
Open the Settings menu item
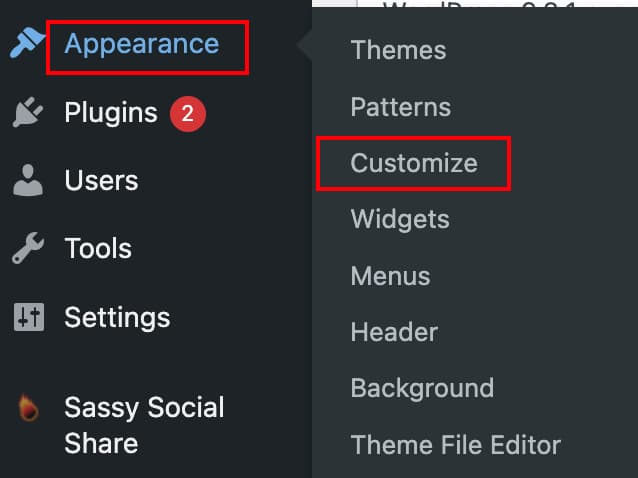pyautogui.click(x=117, y=318)
